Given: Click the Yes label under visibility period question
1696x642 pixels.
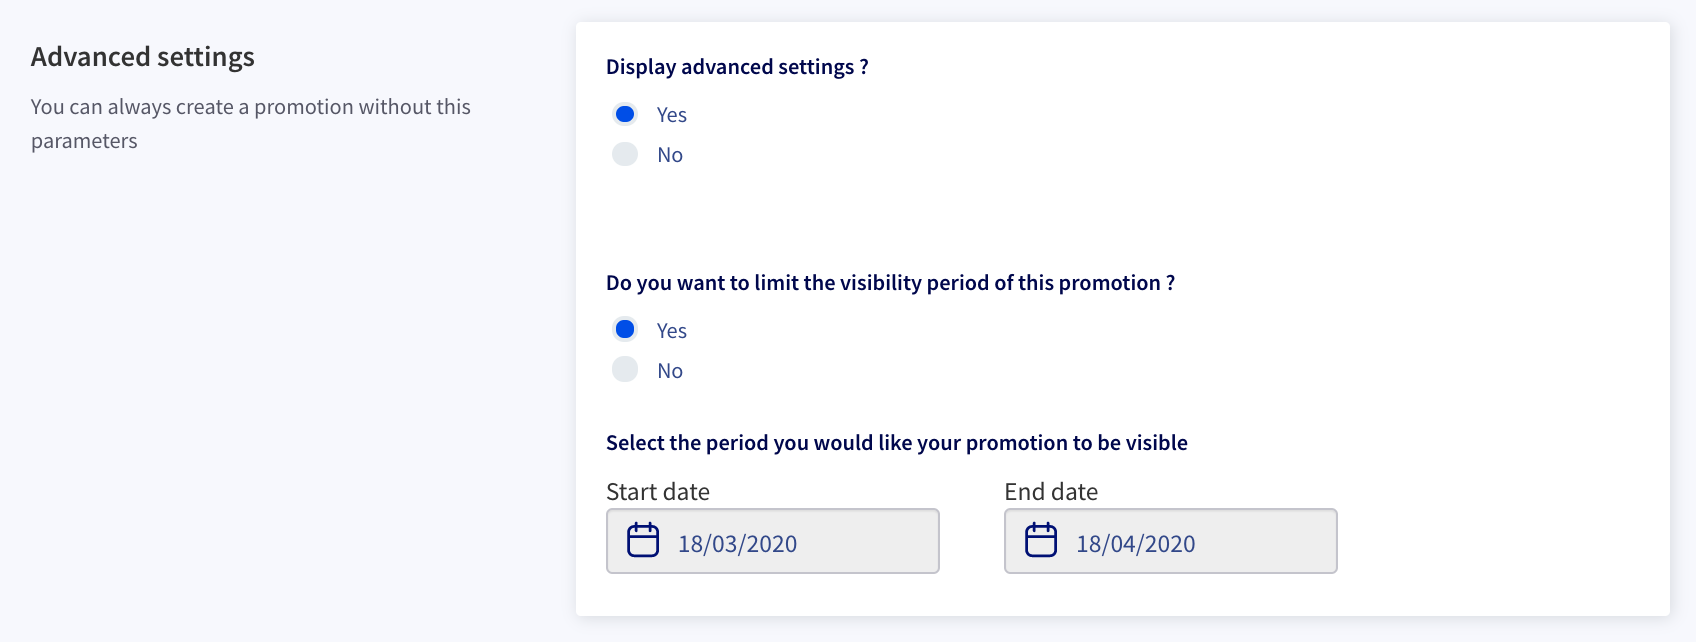Looking at the screenshot, I should (x=672, y=331).
